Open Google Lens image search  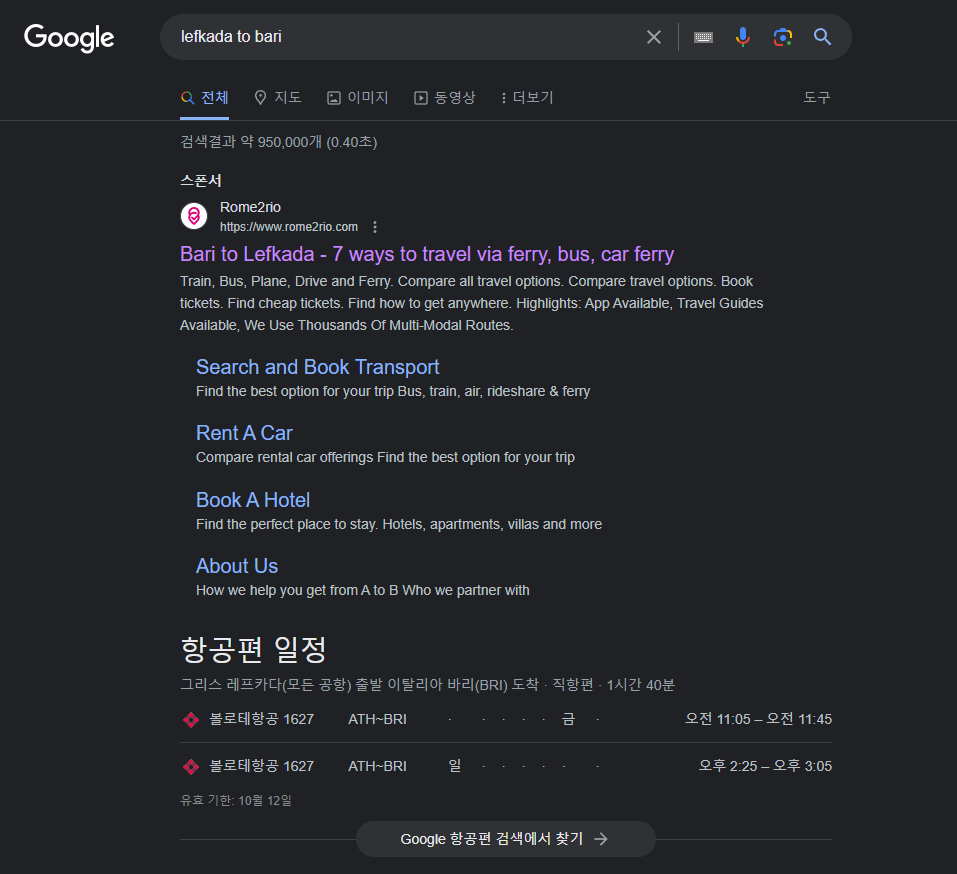coord(782,37)
